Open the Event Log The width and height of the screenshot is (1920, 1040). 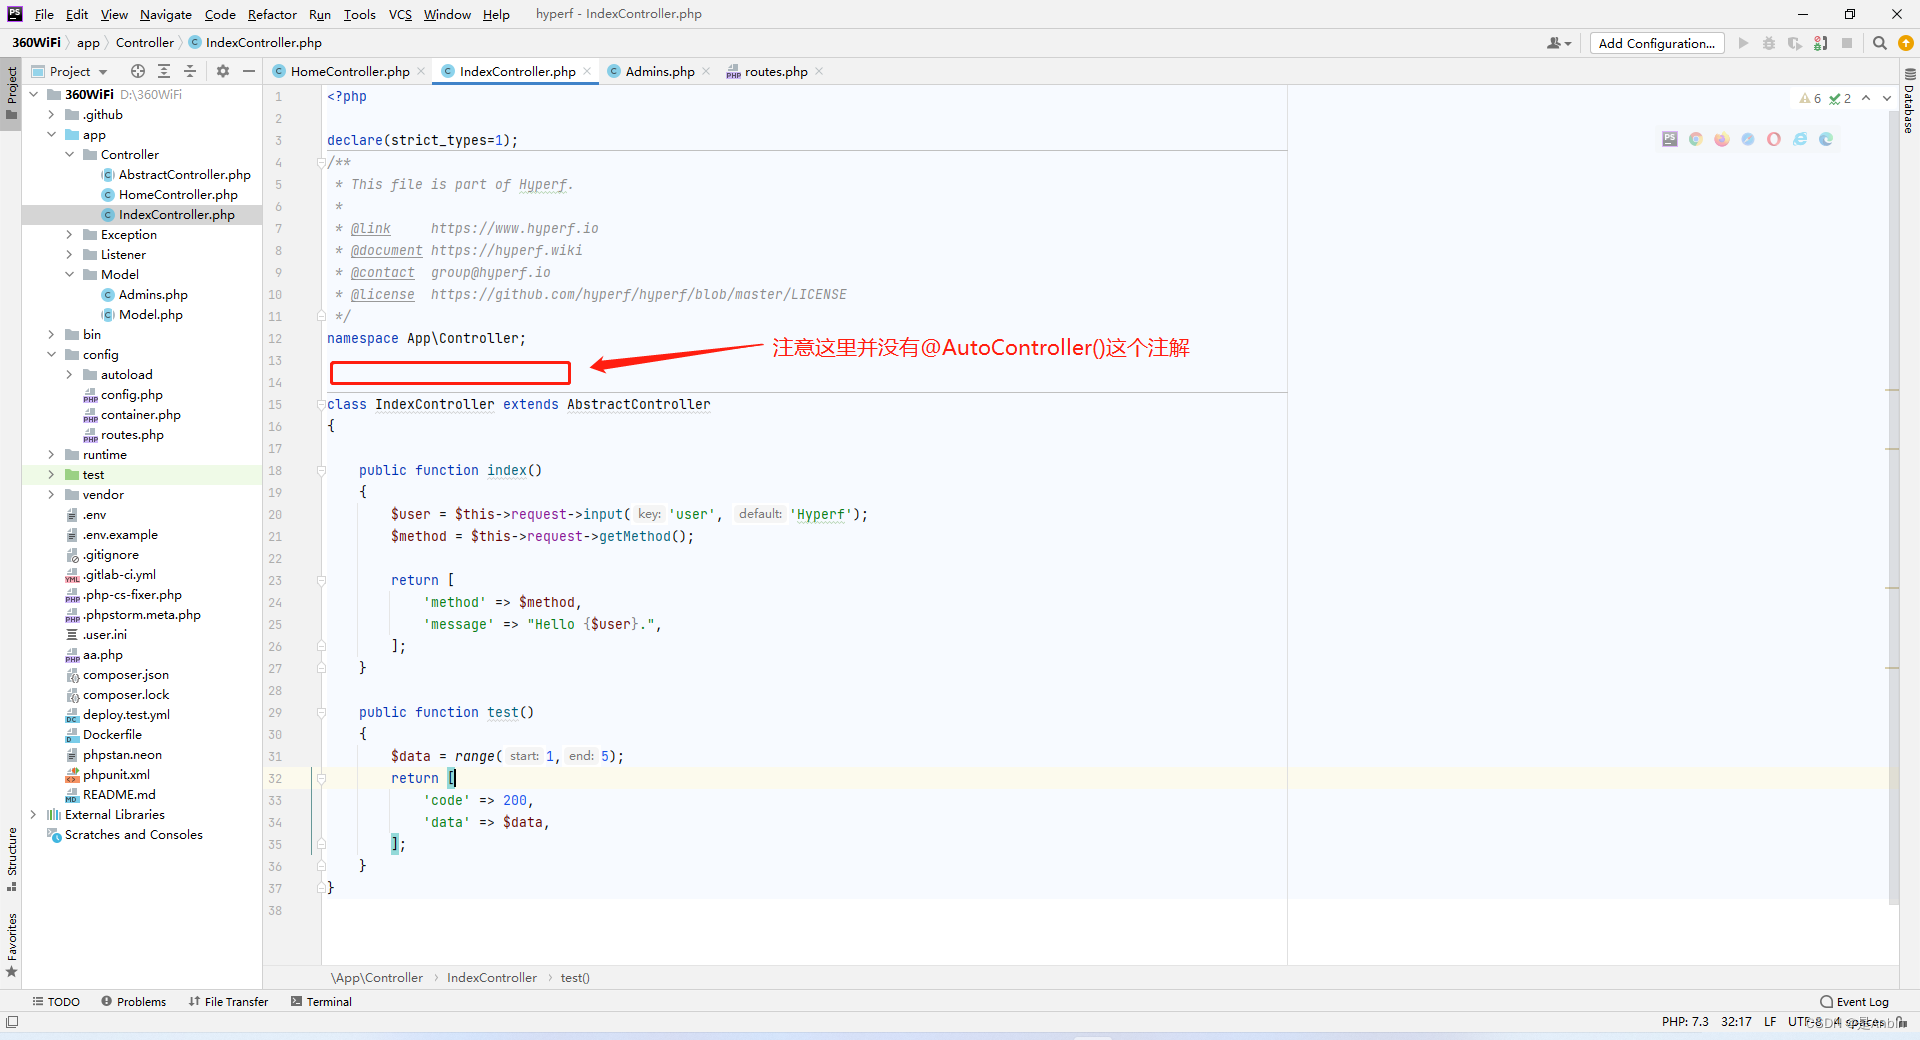(1862, 1001)
